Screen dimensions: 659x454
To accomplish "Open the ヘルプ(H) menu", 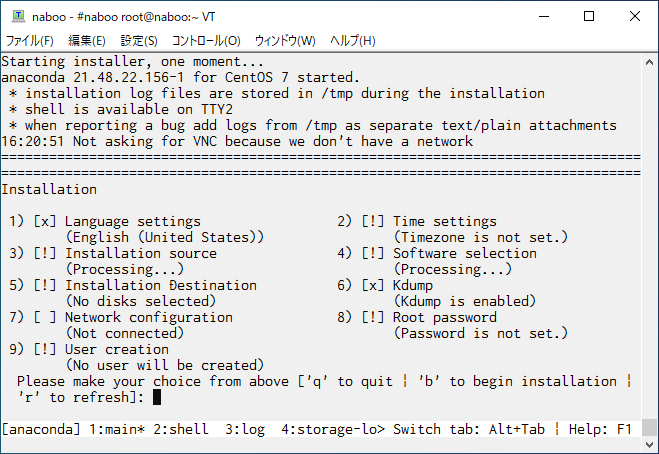I will coord(353,41).
